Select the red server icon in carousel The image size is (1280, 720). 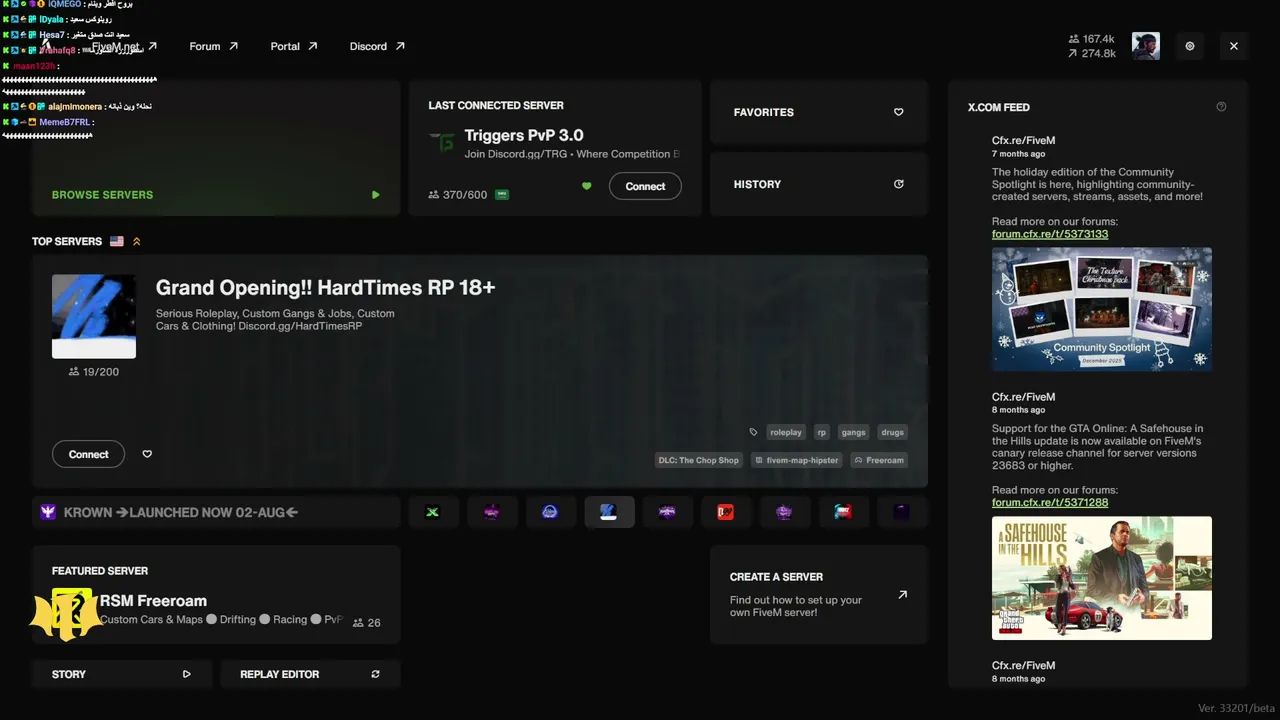click(x=726, y=512)
